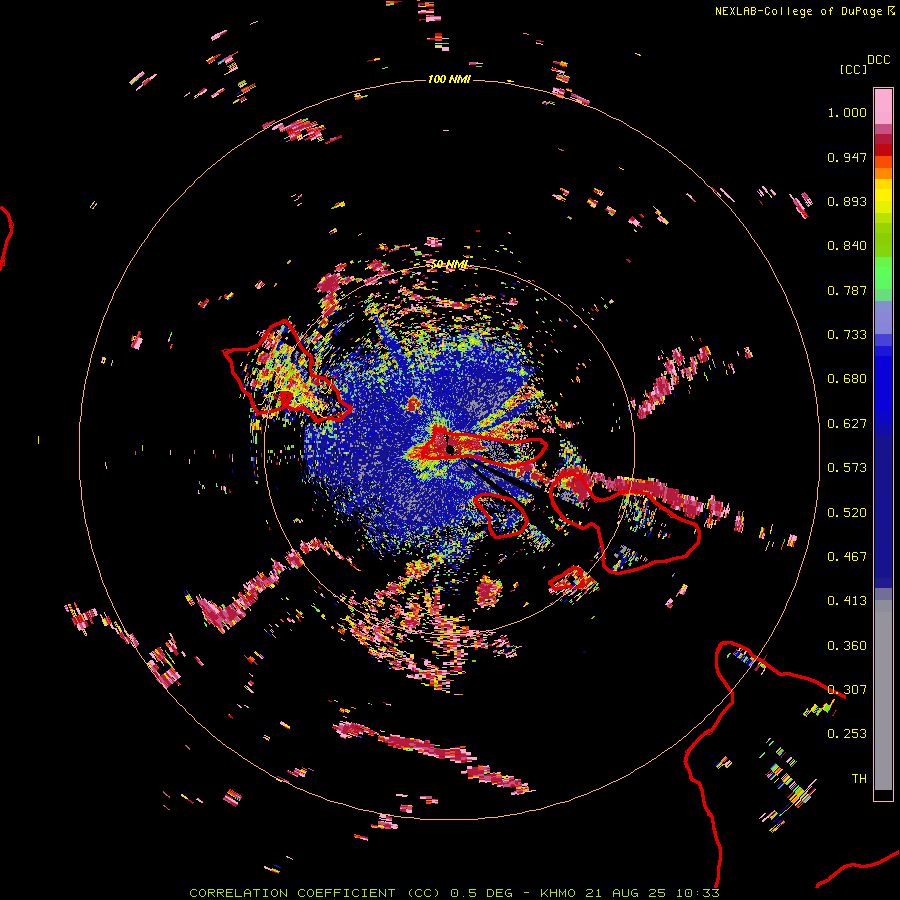The width and height of the screenshot is (900, 900).
Task: Click the 100 NMI range ring label
Action: 449,79
